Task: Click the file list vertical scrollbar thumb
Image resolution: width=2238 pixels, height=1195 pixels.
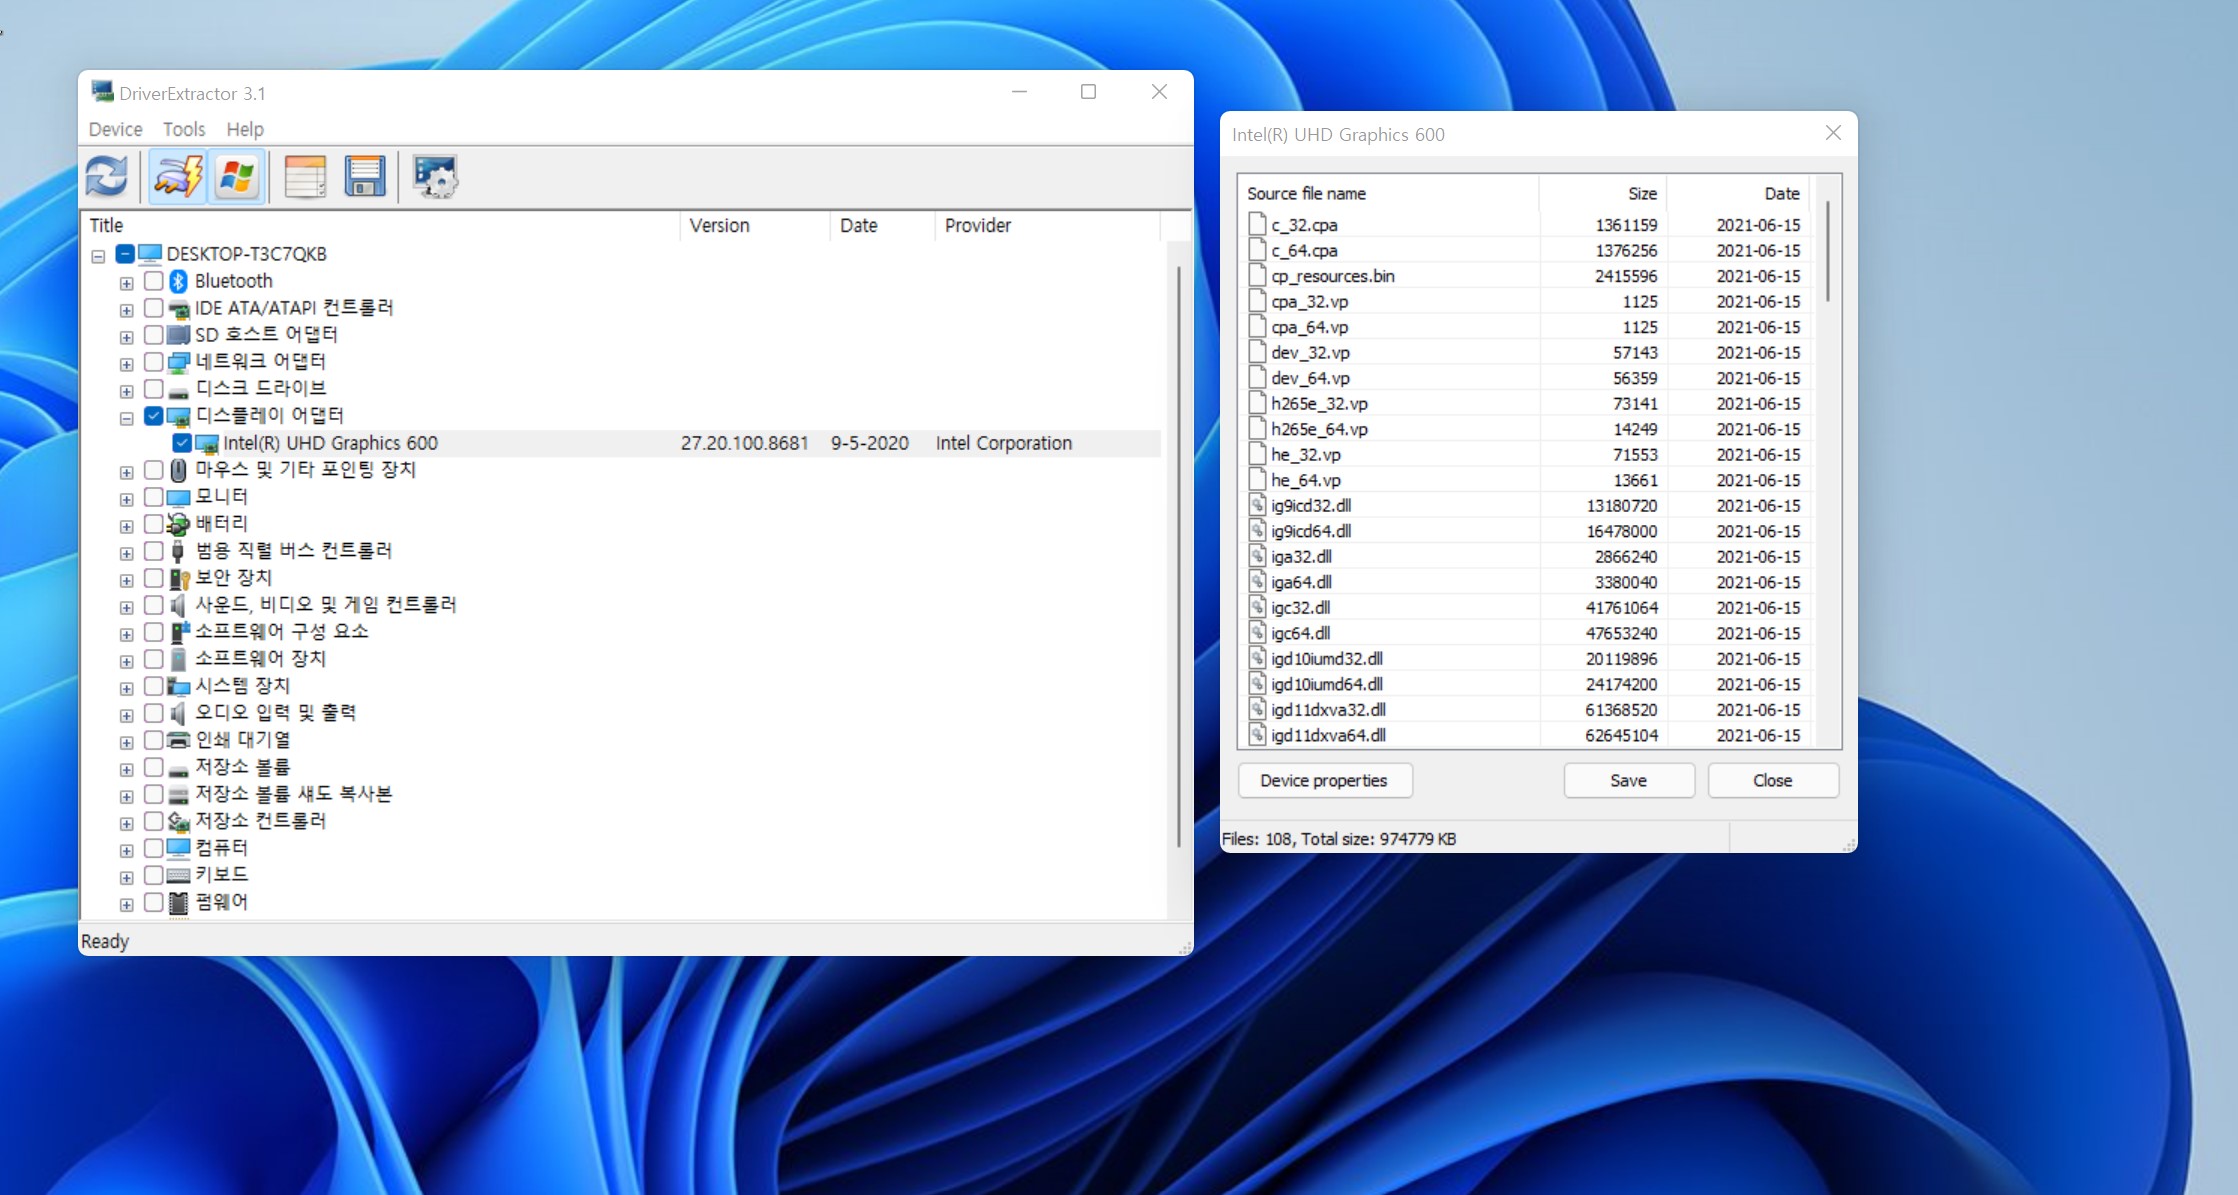Action: 1828,251
